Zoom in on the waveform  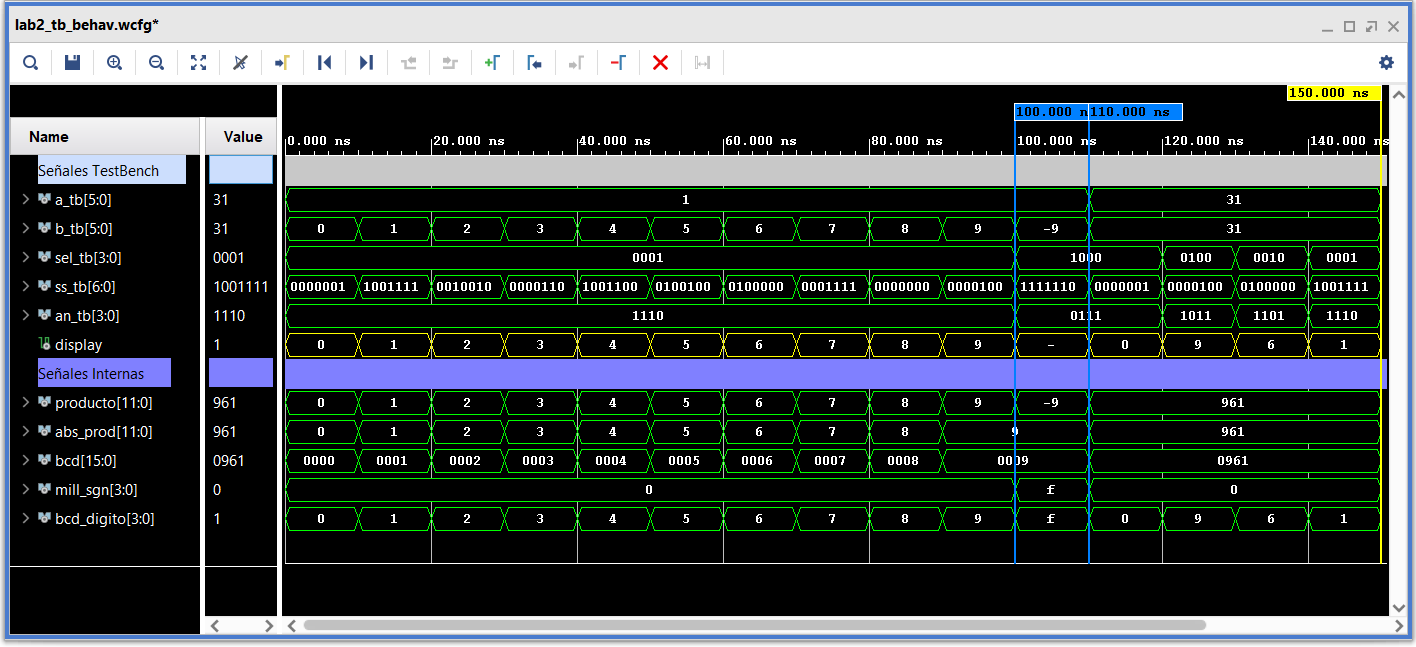point(115,63)
